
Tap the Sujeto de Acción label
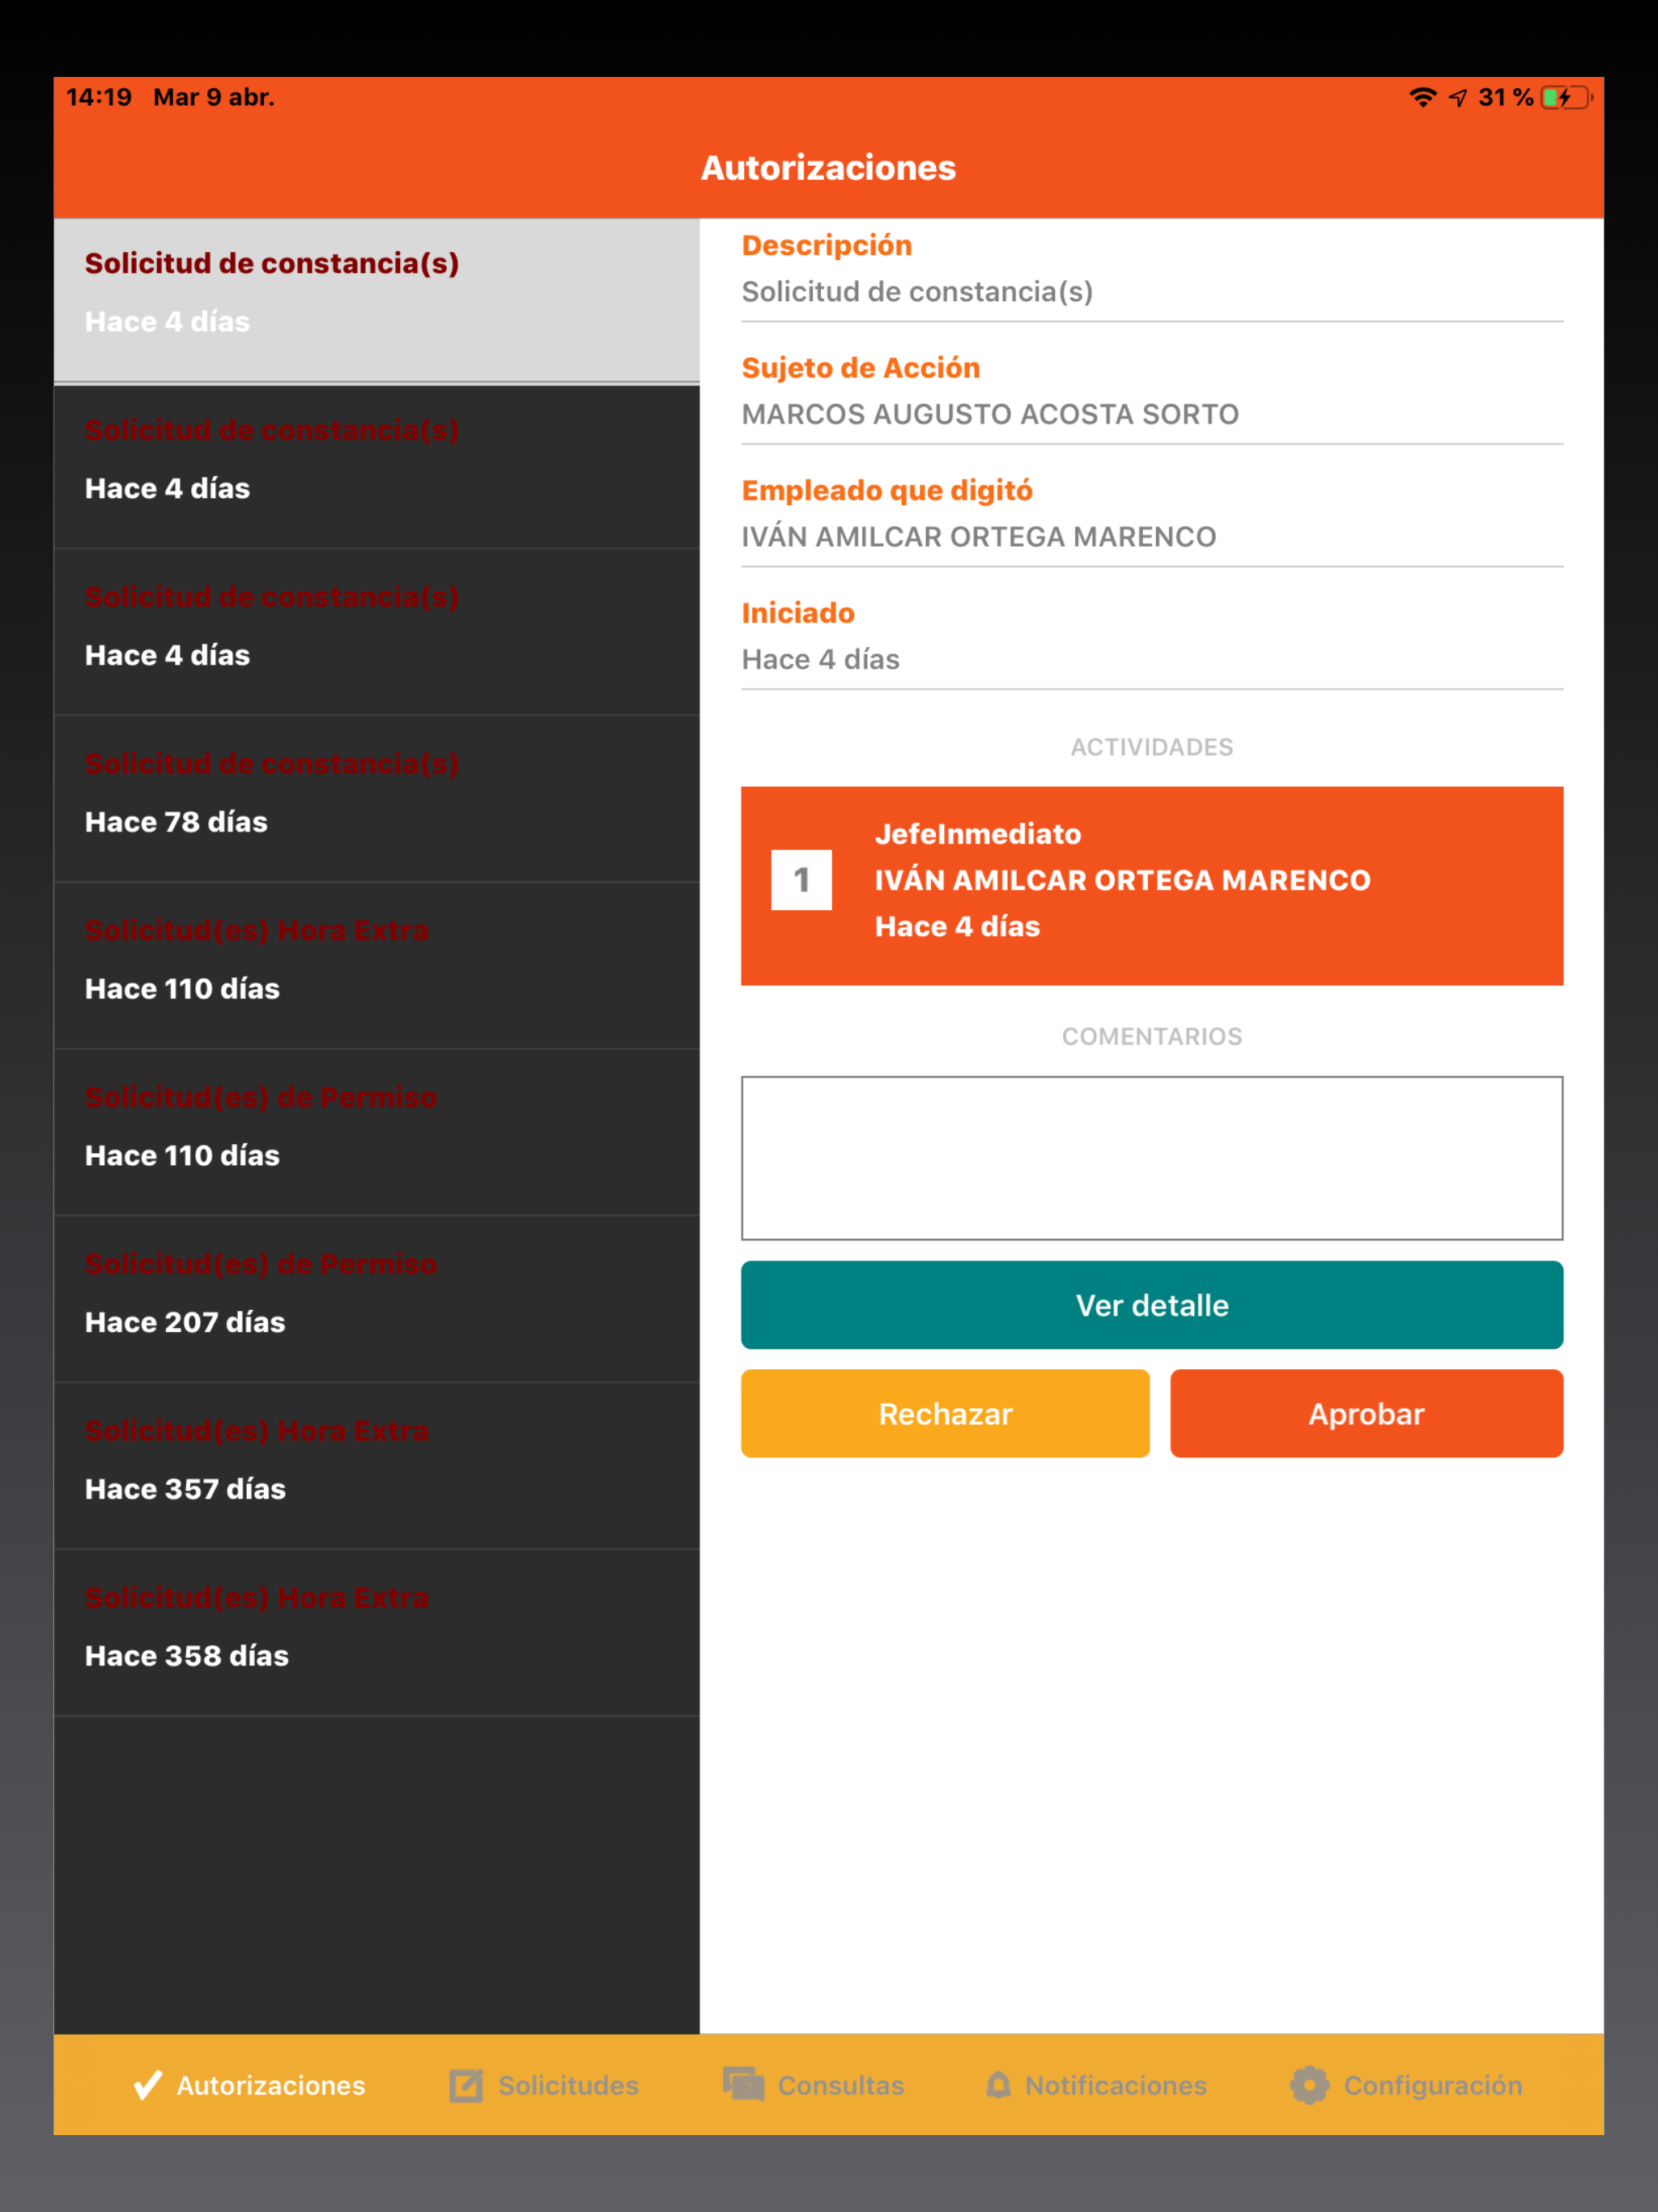(x=861, y=368)
